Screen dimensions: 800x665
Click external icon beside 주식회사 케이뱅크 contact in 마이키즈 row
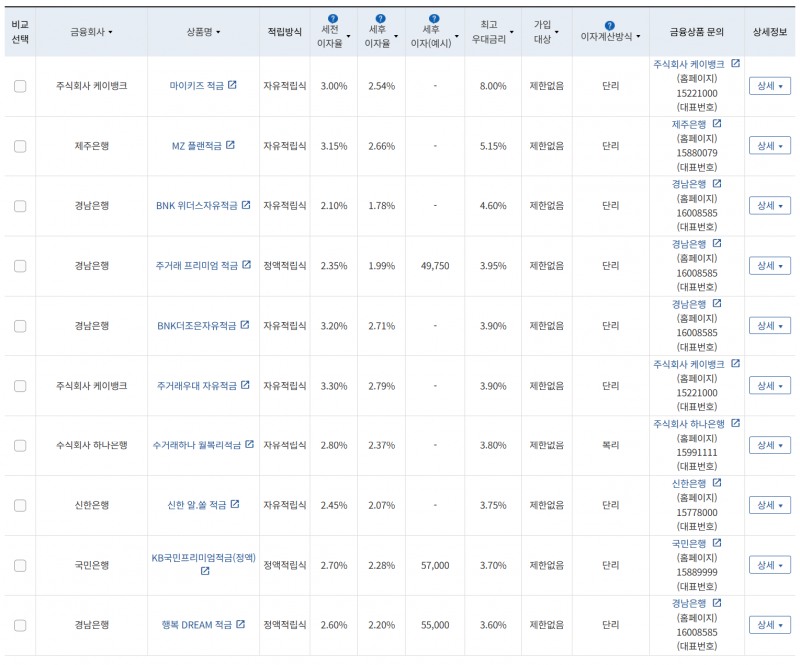coord(735,63)
